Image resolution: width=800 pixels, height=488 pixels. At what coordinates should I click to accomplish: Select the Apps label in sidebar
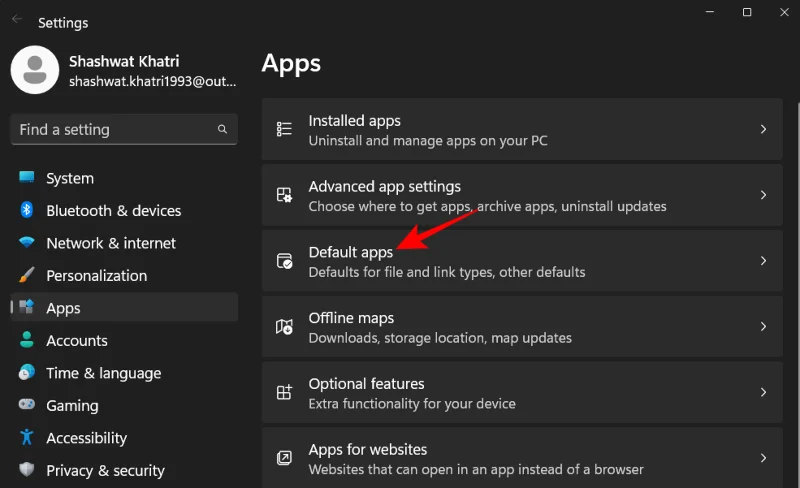click(63, 308)
